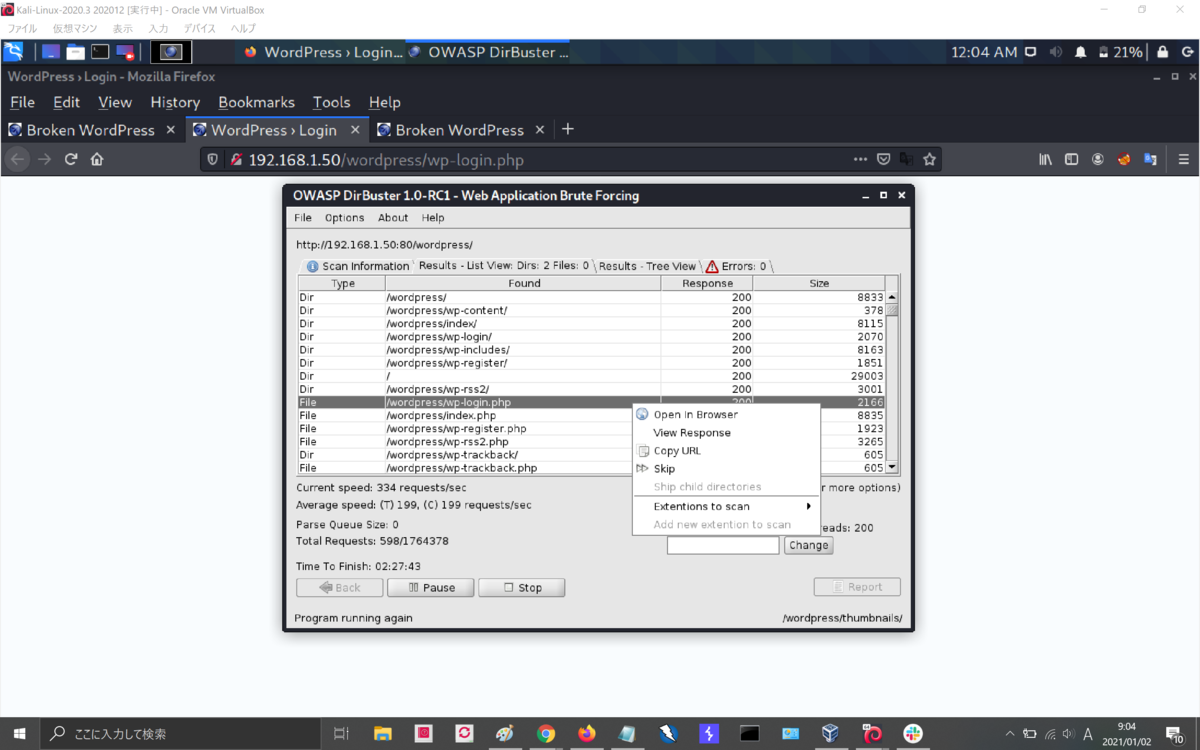Expand Extentions to scan submenu
The image size is (1200, 750).
(x=726, y=506)
